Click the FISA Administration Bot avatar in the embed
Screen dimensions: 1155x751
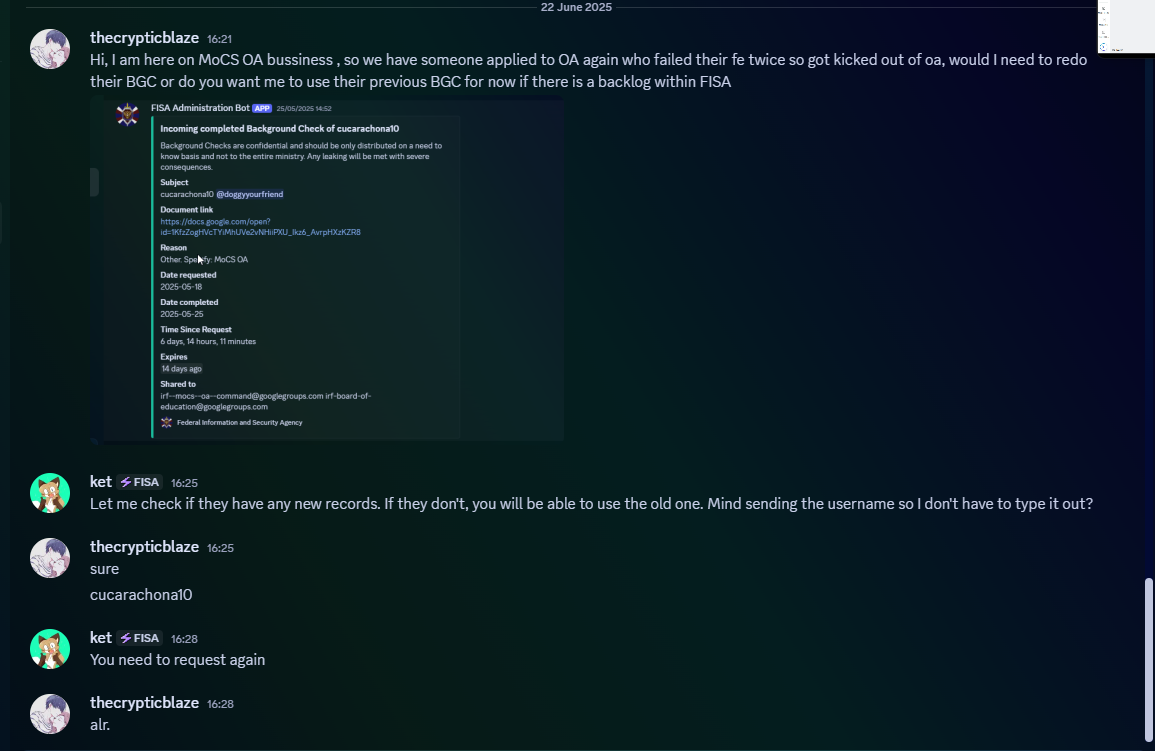pyautogui.click(x=127, y=114)
